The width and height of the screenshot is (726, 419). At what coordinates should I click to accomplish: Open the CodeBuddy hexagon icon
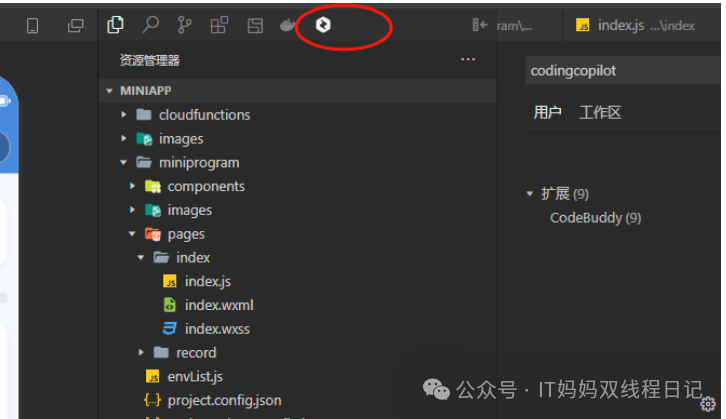click(323, 25)
